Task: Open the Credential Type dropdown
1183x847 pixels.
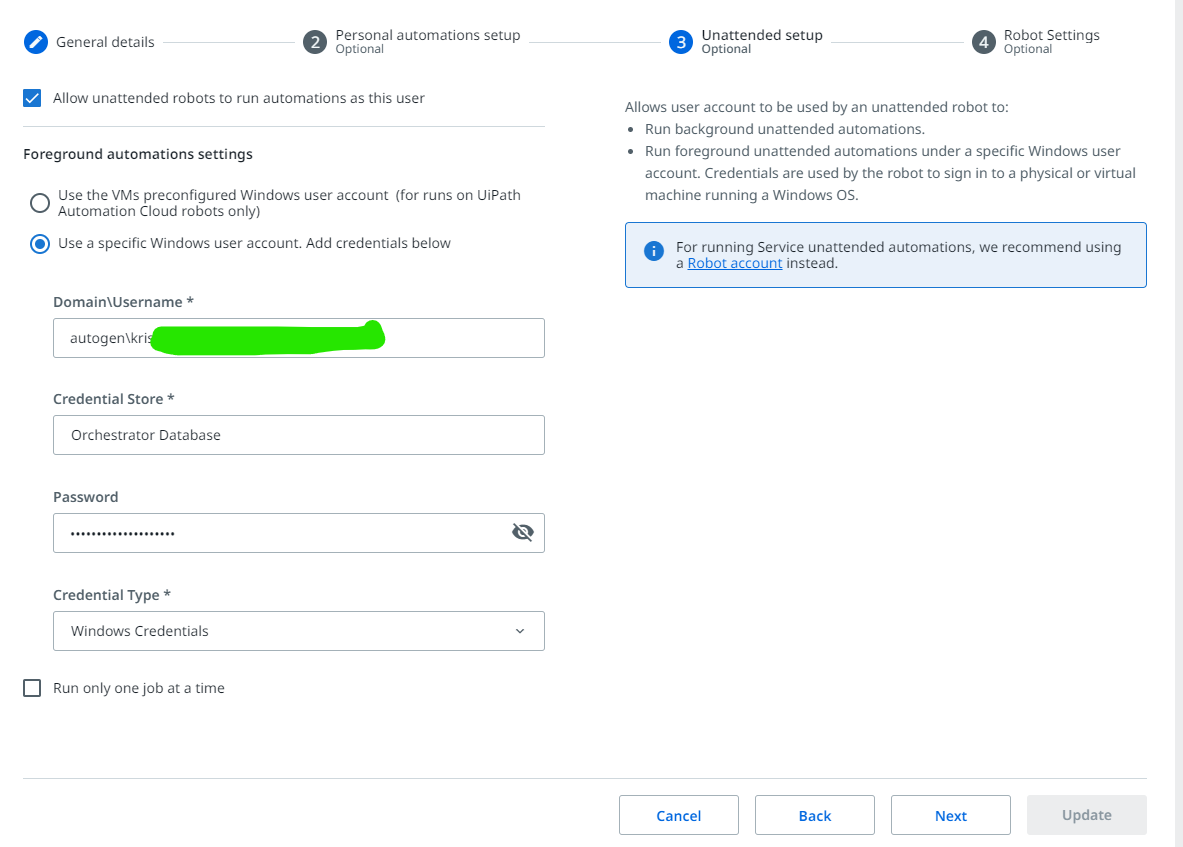Action: 298,631
